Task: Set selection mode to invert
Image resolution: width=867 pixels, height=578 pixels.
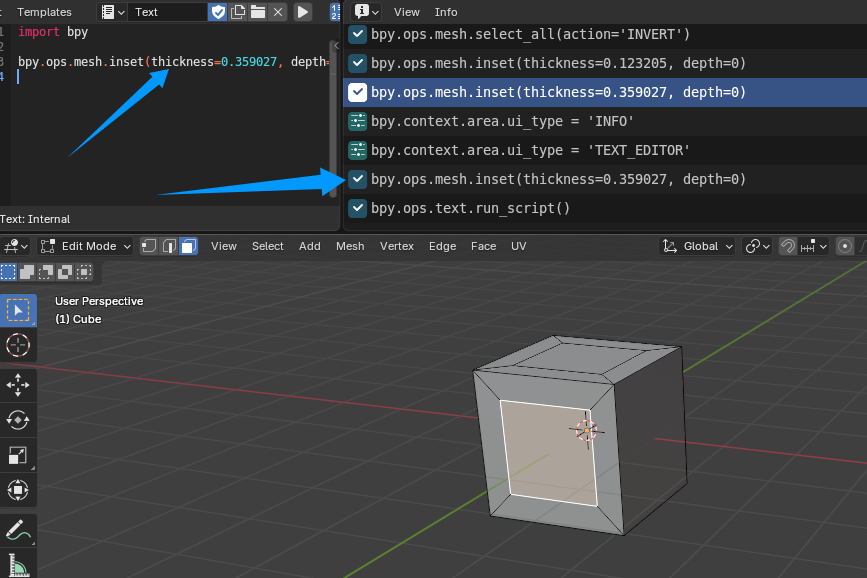Action: pos(65,272)
